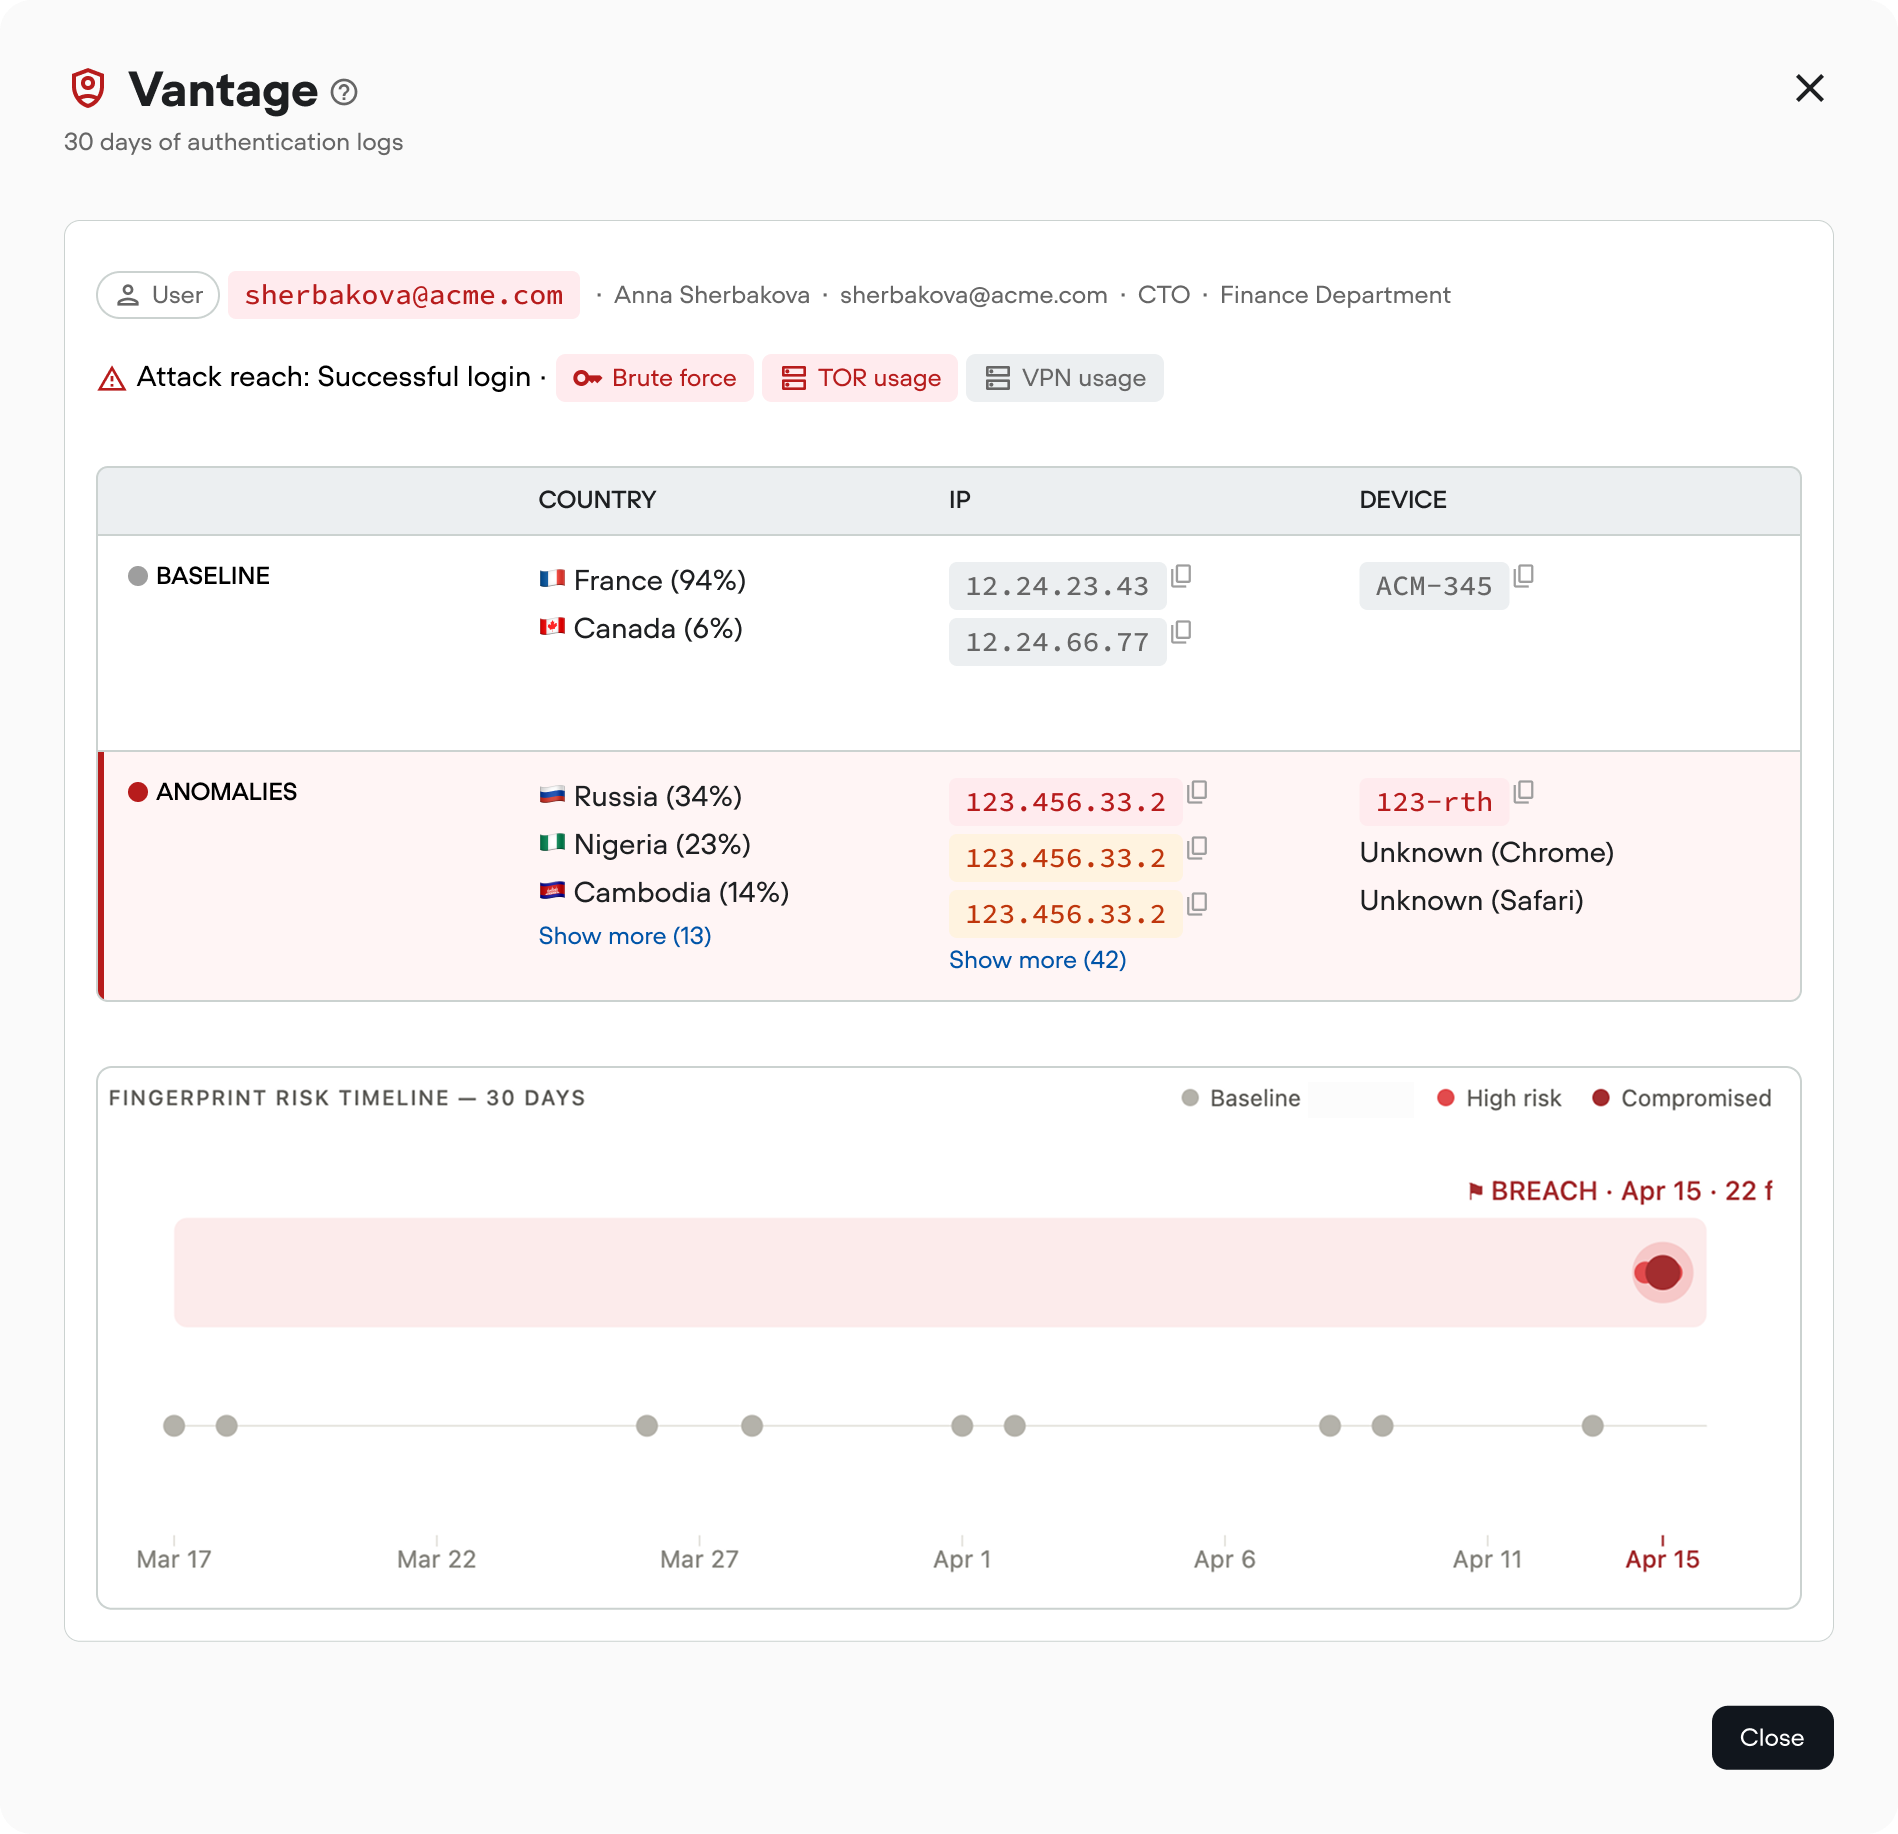The image size is (1898, 1834).
Task: Click the DEVICE column header
Action: tap(1403, 500)
